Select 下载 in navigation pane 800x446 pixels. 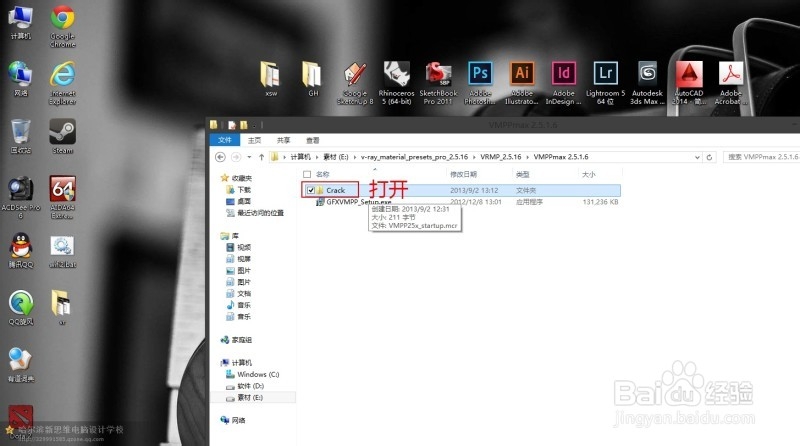pyautogui.click(x=238, y=190)
